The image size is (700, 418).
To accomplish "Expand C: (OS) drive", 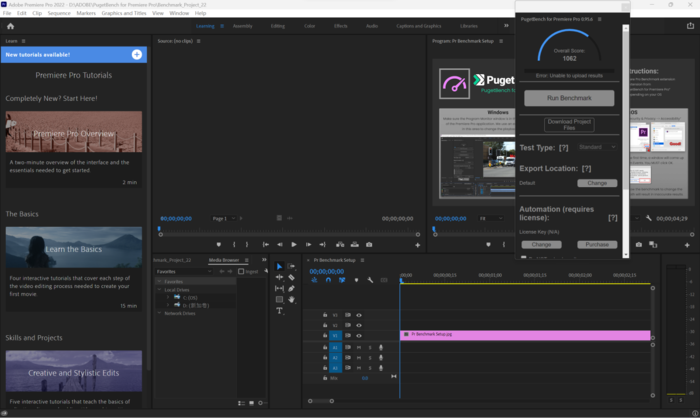I will click(x=168, y=297).
